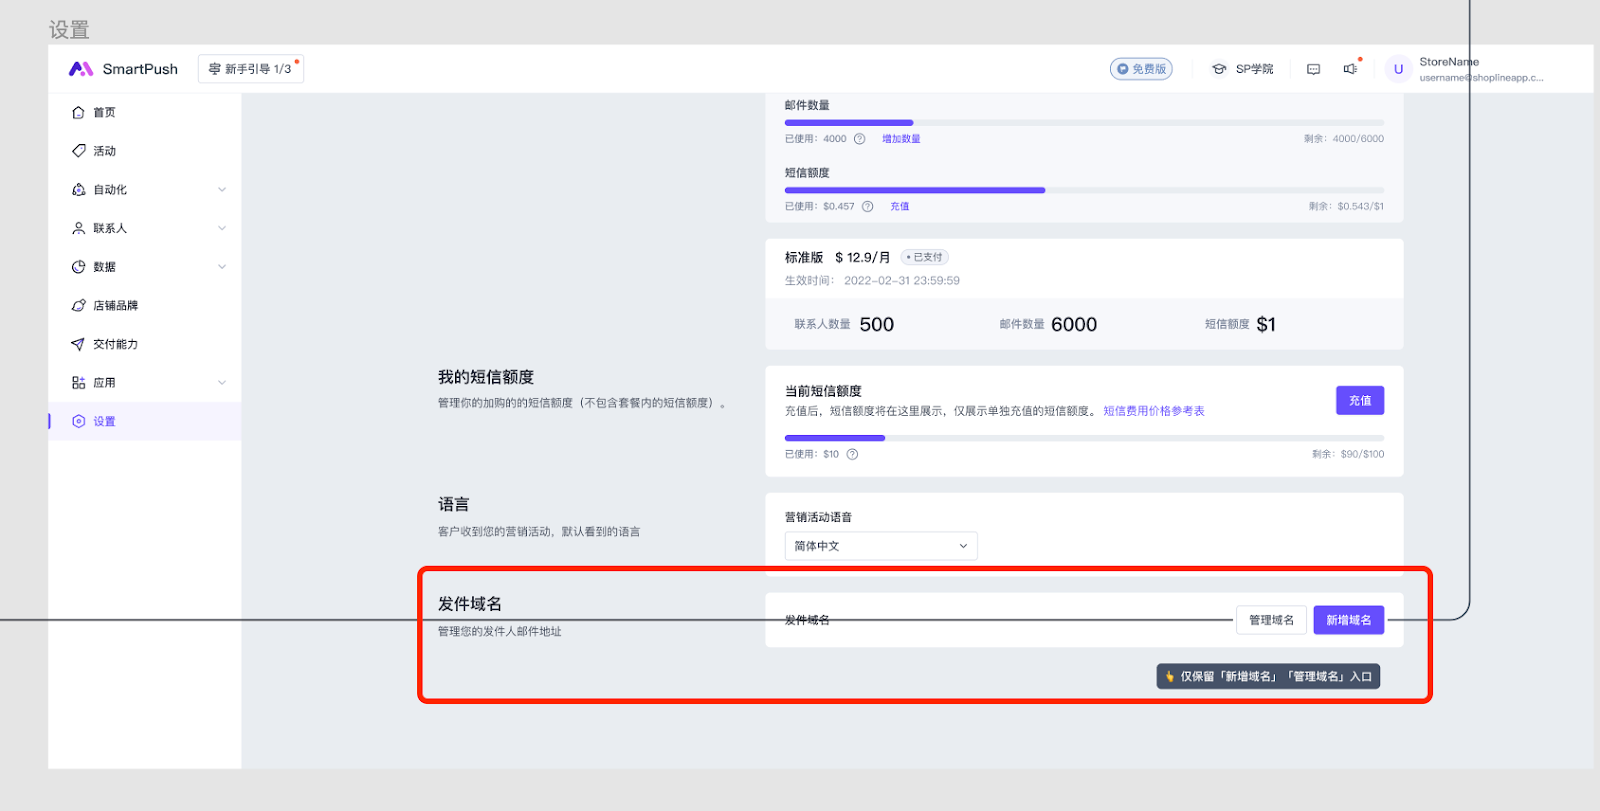Go to 首页 in sidebar
Viewport: 1600px width, 811px height.
point(104,113)
